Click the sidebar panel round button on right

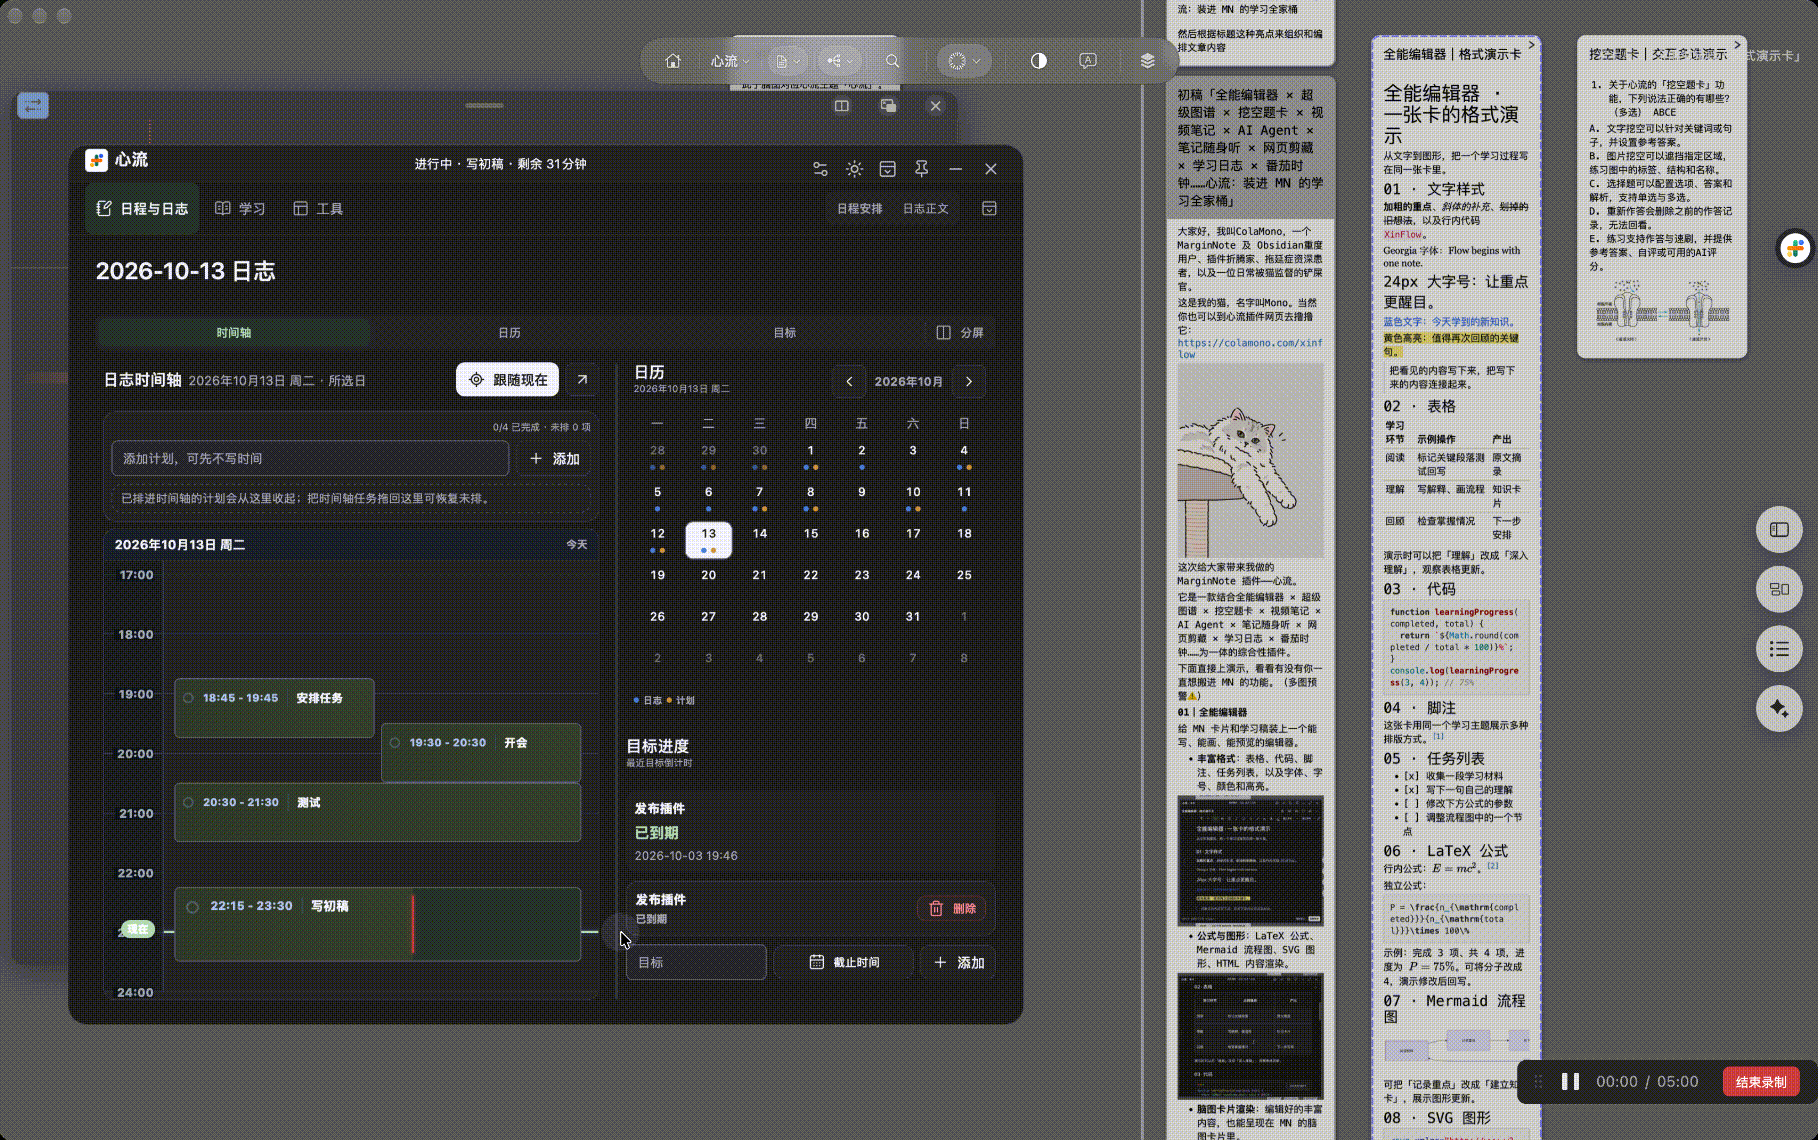[1779, 530]
